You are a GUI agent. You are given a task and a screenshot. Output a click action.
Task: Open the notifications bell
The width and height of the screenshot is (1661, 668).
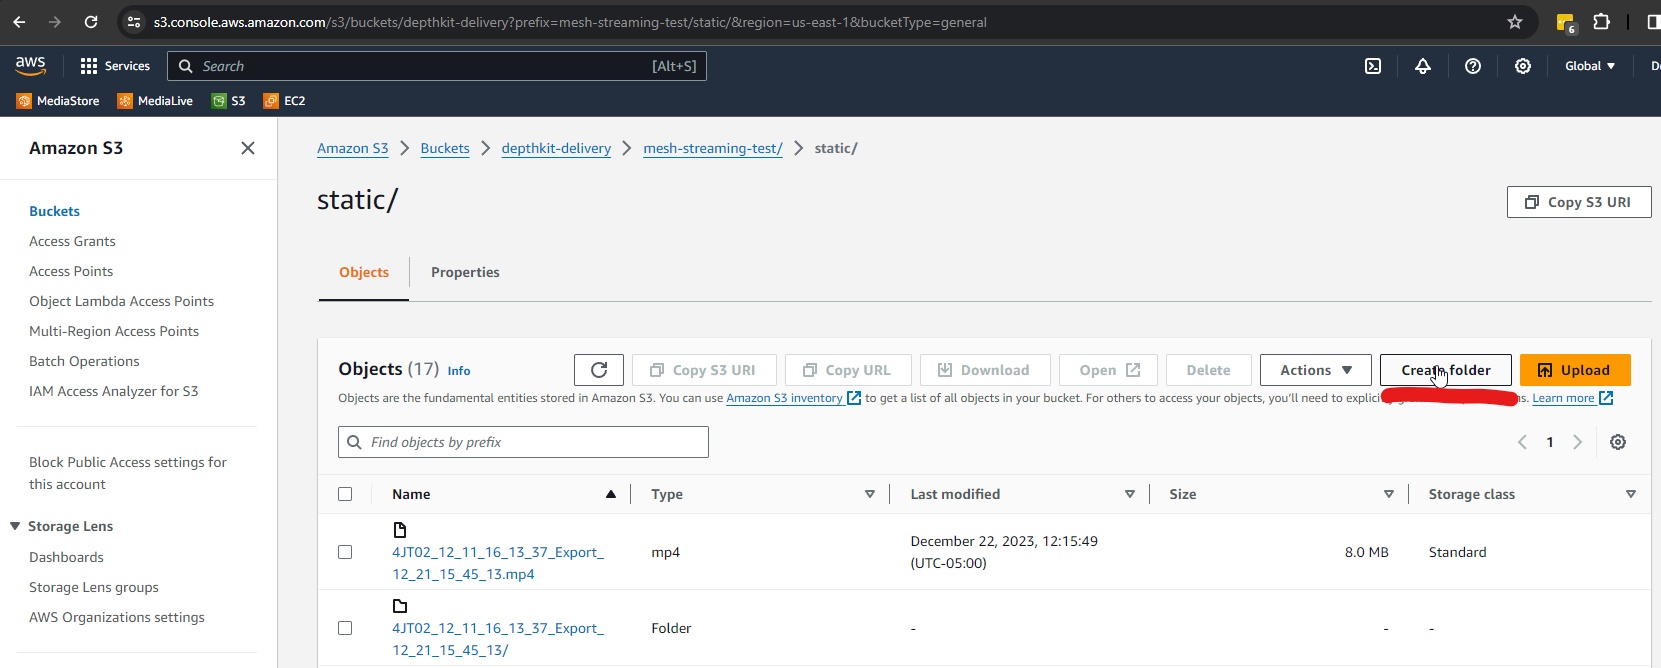tap(1423, 66)
